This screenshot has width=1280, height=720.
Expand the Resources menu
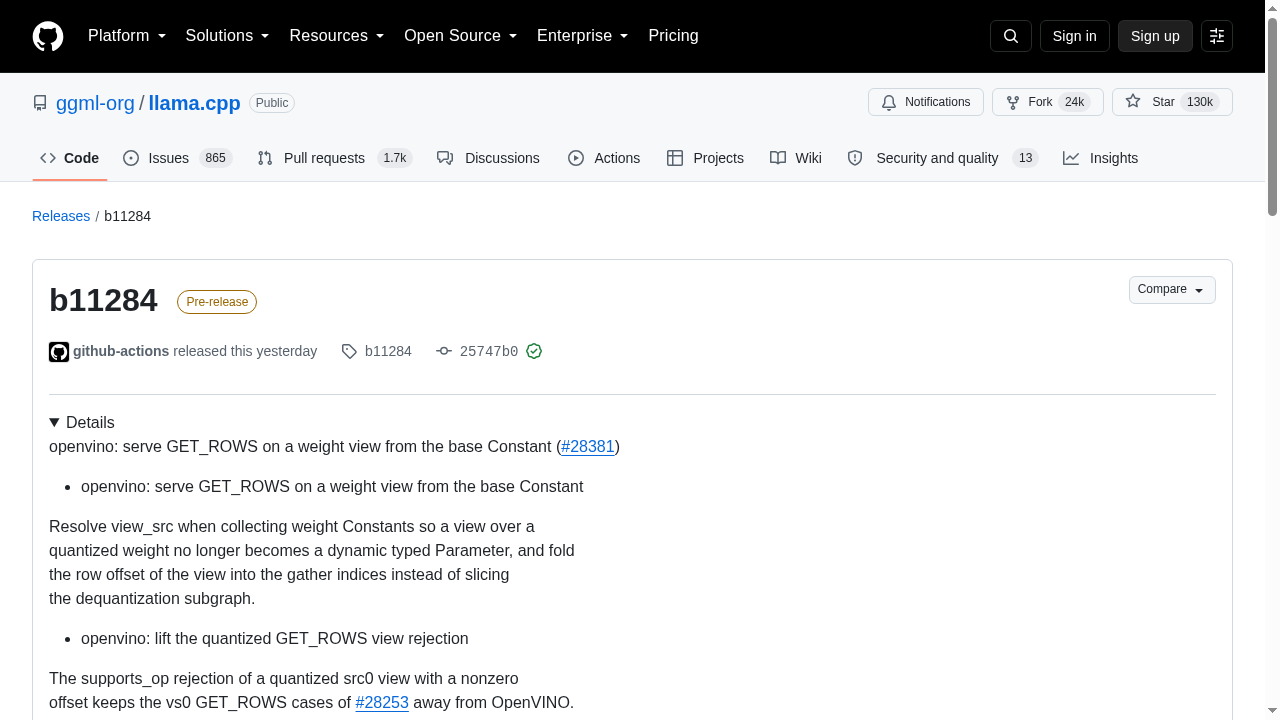point(337,36)
